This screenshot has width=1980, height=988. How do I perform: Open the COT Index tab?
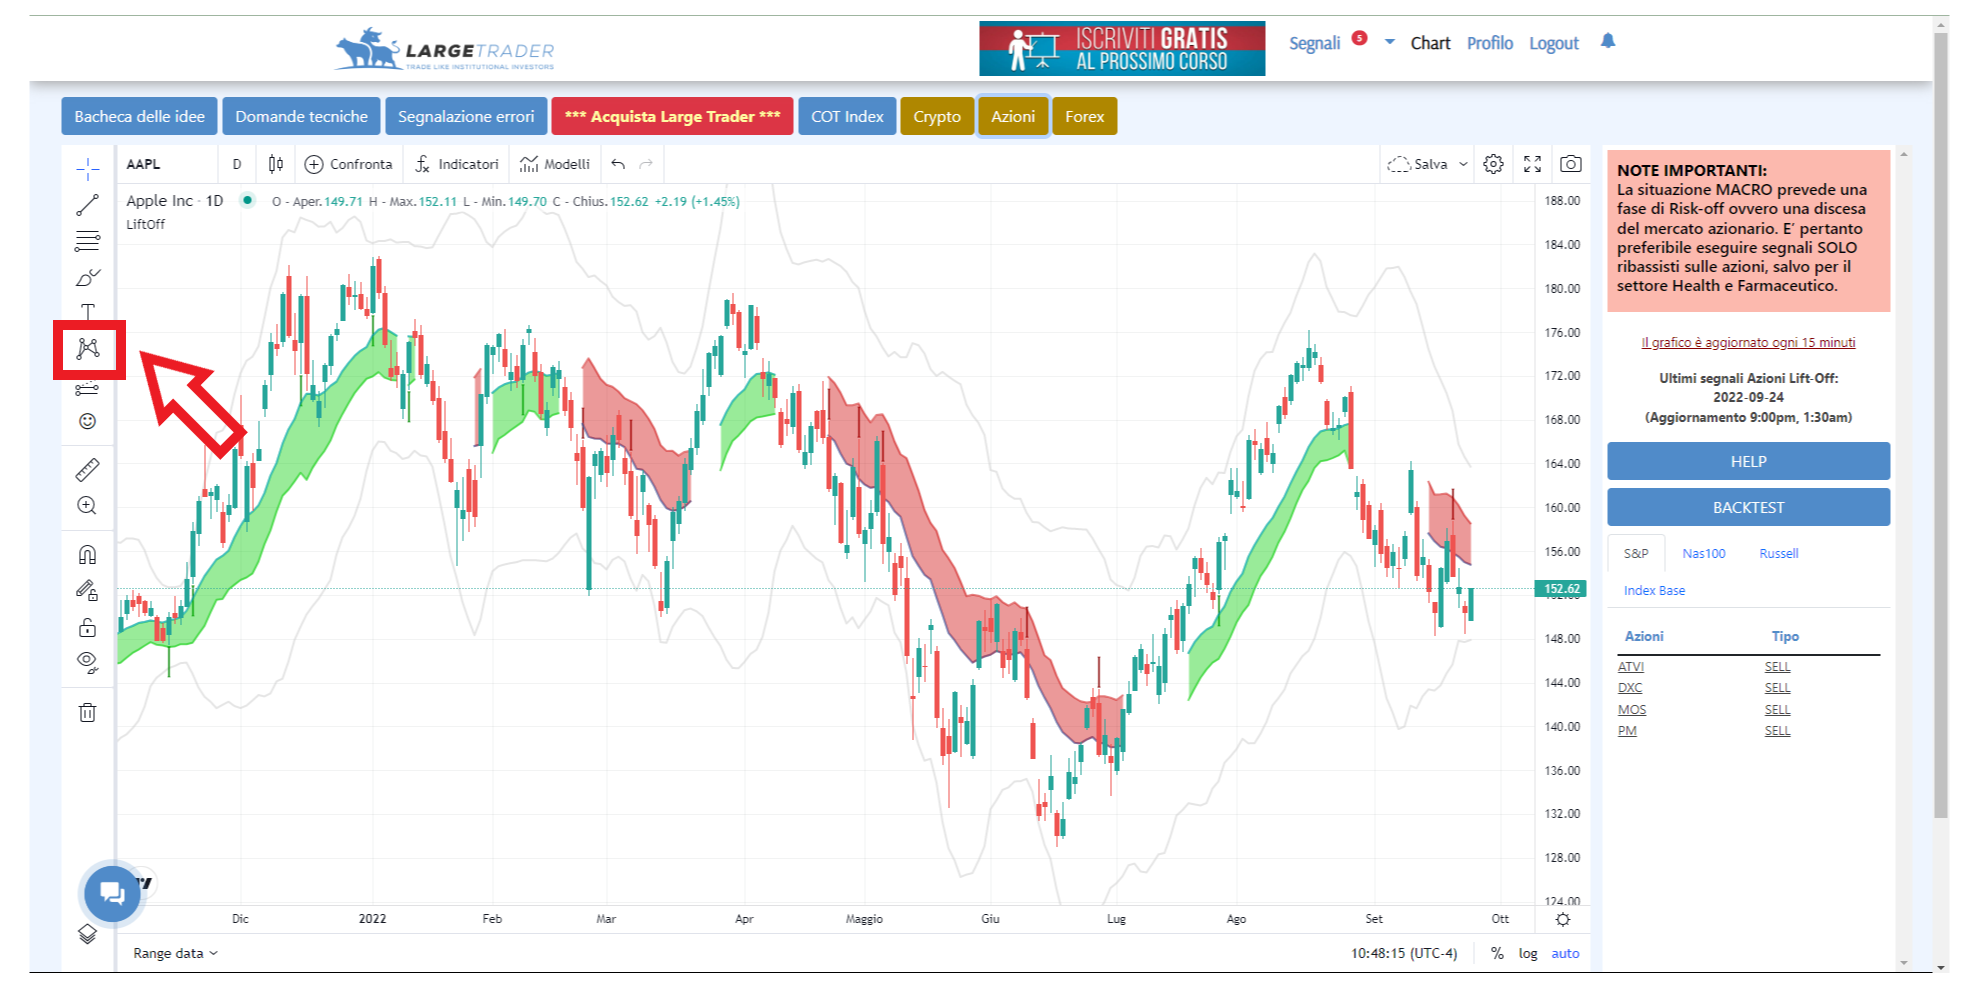[847, 116]
